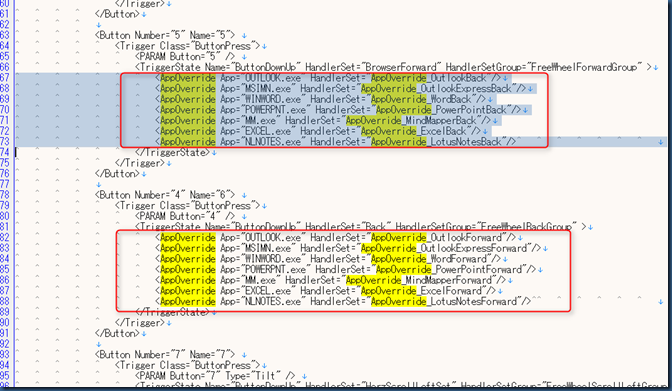Click line number 67 in the gutter
This screenshot has width=672, height=391.
[5, 78]
